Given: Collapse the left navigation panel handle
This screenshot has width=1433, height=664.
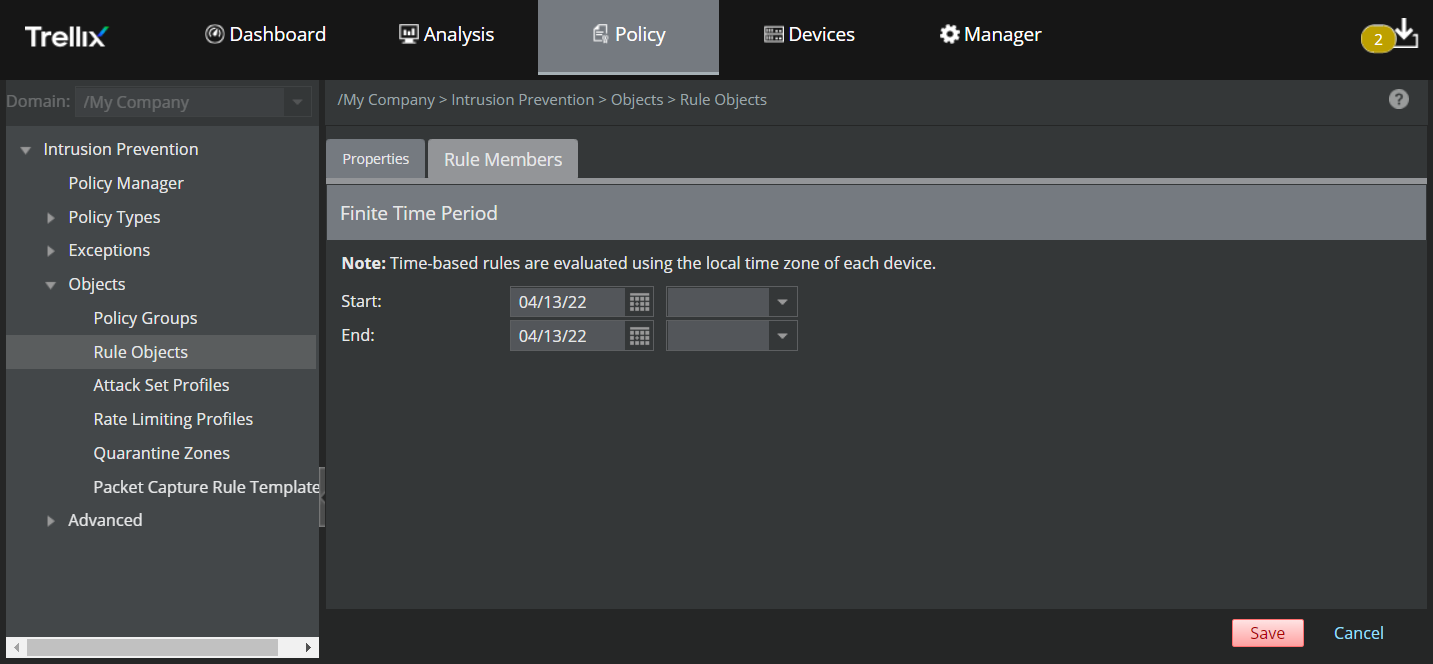Looking at the screenshot, I should [x=322, y=497].
